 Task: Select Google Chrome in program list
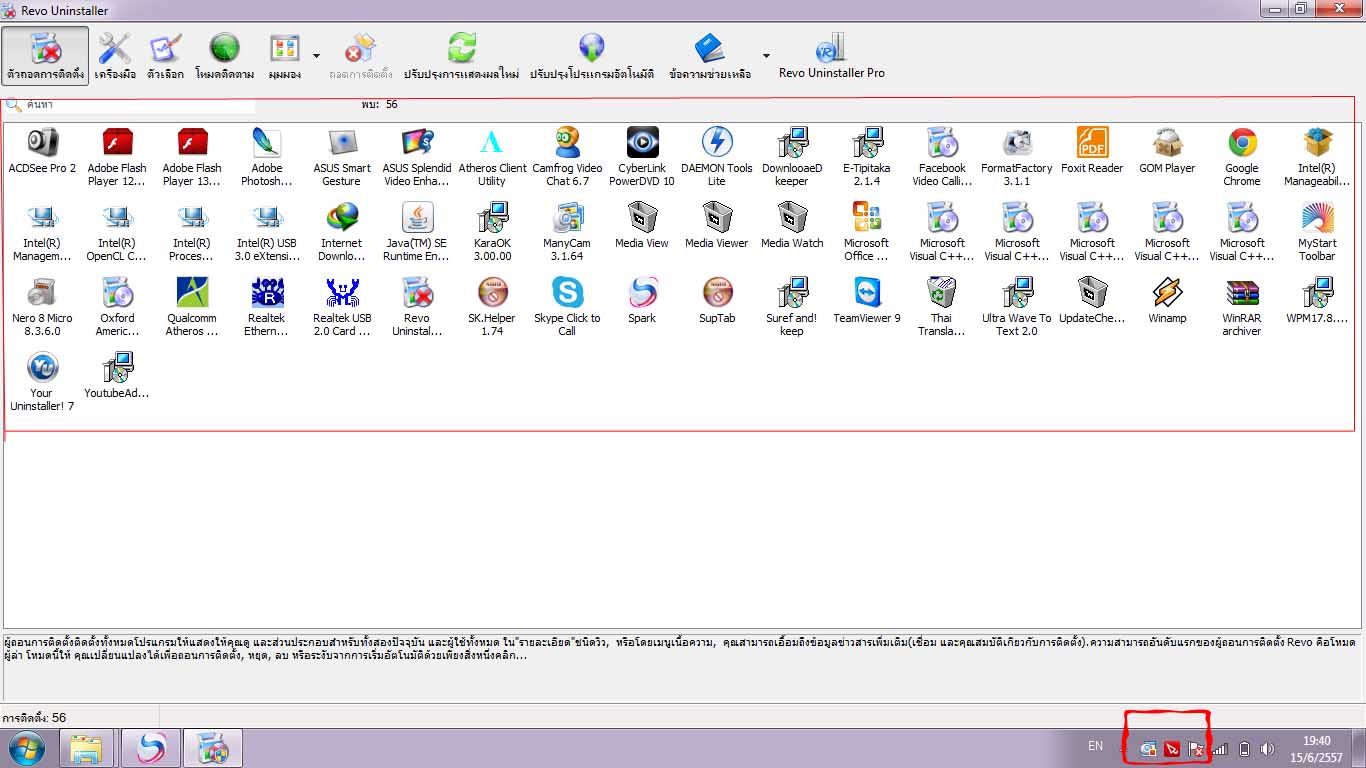(x=1242, y=155)
